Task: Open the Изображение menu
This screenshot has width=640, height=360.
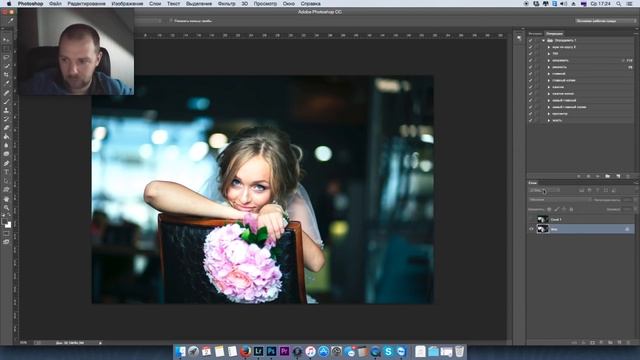Action: [127, 3]
